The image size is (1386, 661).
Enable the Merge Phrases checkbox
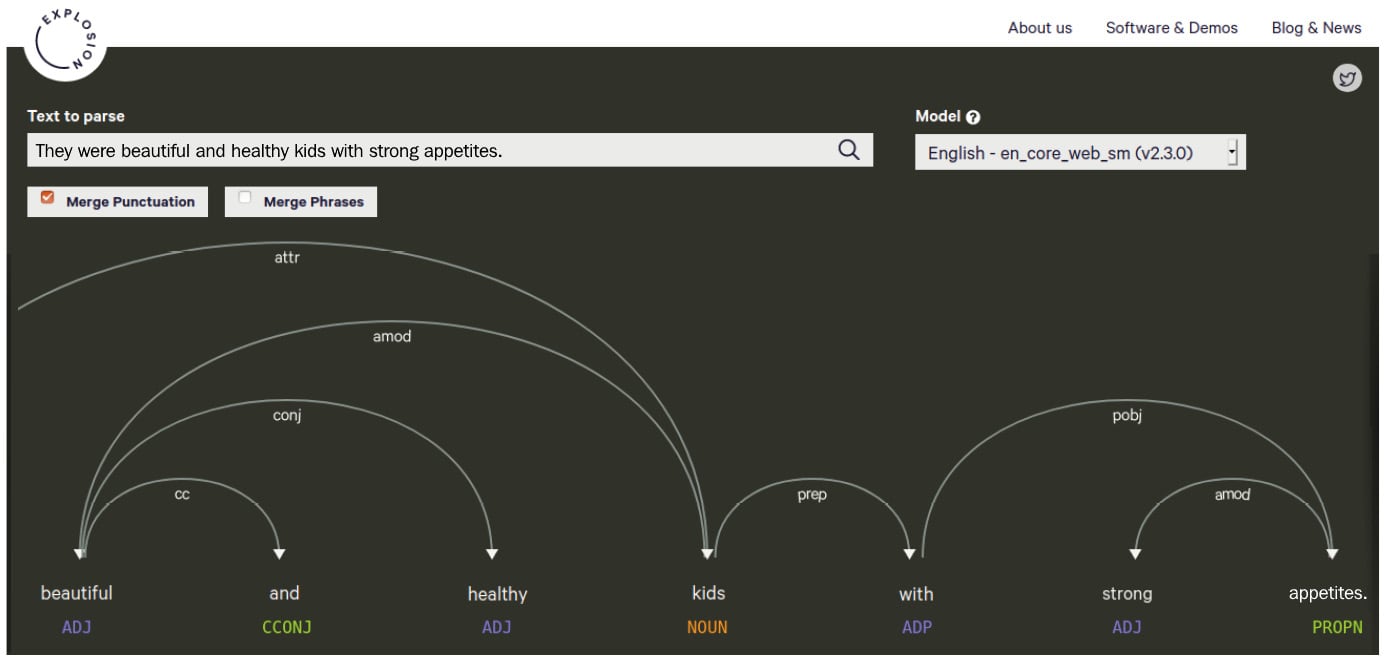[x=245, y=198]
